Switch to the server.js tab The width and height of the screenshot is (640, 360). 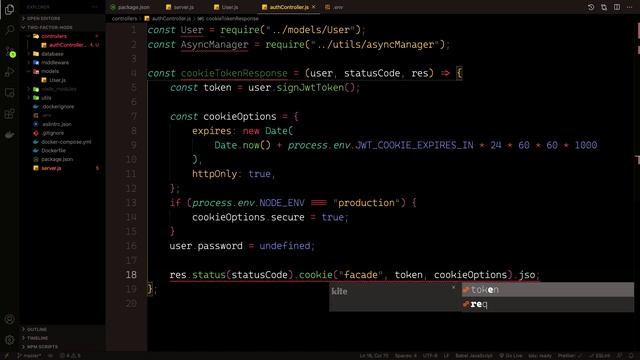tap(180, 7)
